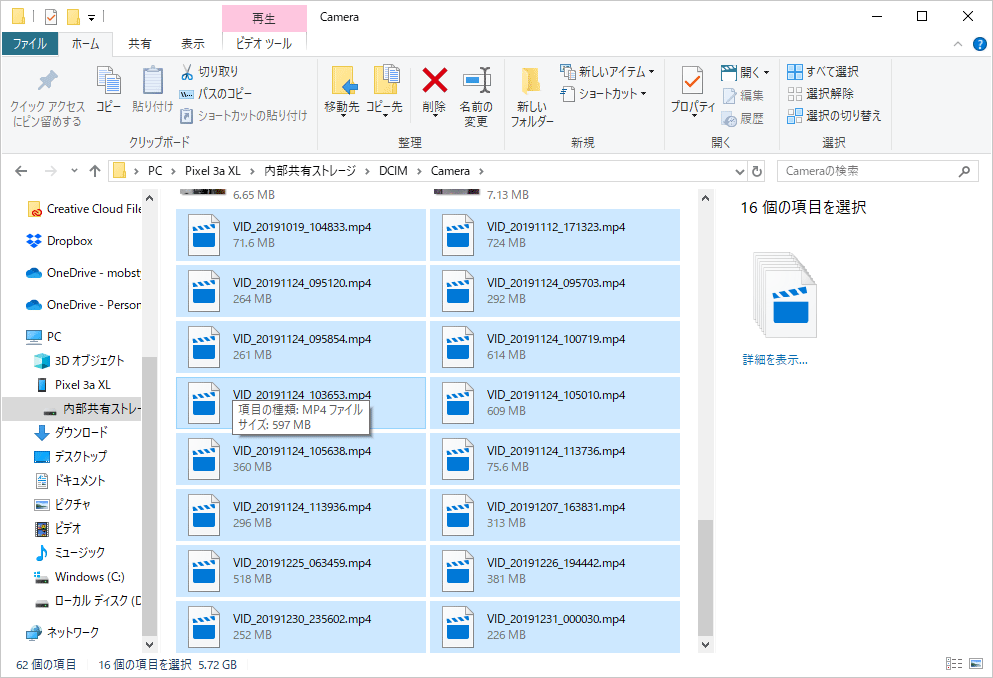Select the Share (共有) tab
The width and height of the screenshot is (993, 678).
(x=140, y=44)
